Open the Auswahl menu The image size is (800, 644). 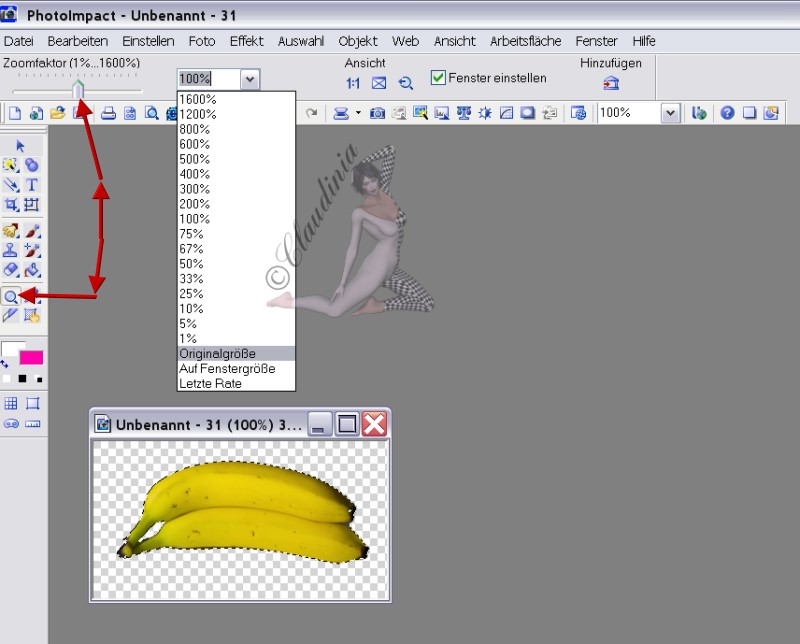tap(301, 41)
